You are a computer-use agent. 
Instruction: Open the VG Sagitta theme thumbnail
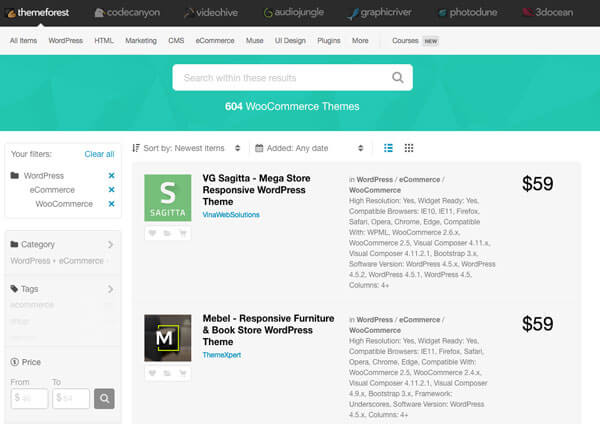point(168,198)
